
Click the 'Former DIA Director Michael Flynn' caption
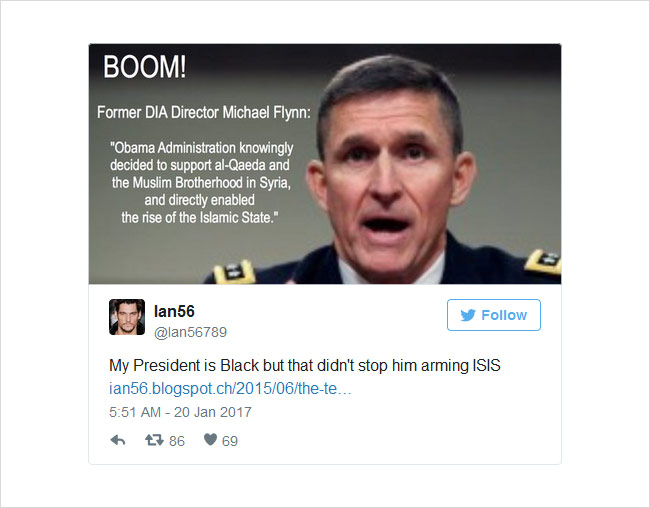click(204, 112)
